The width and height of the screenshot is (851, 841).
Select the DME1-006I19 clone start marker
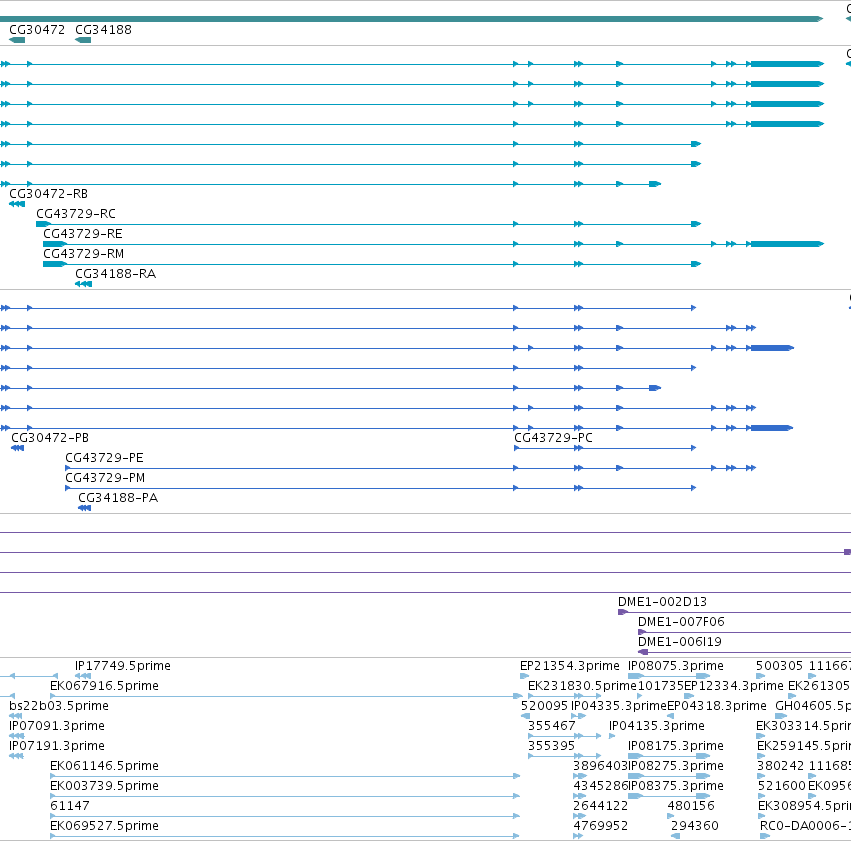click(643, 652)
